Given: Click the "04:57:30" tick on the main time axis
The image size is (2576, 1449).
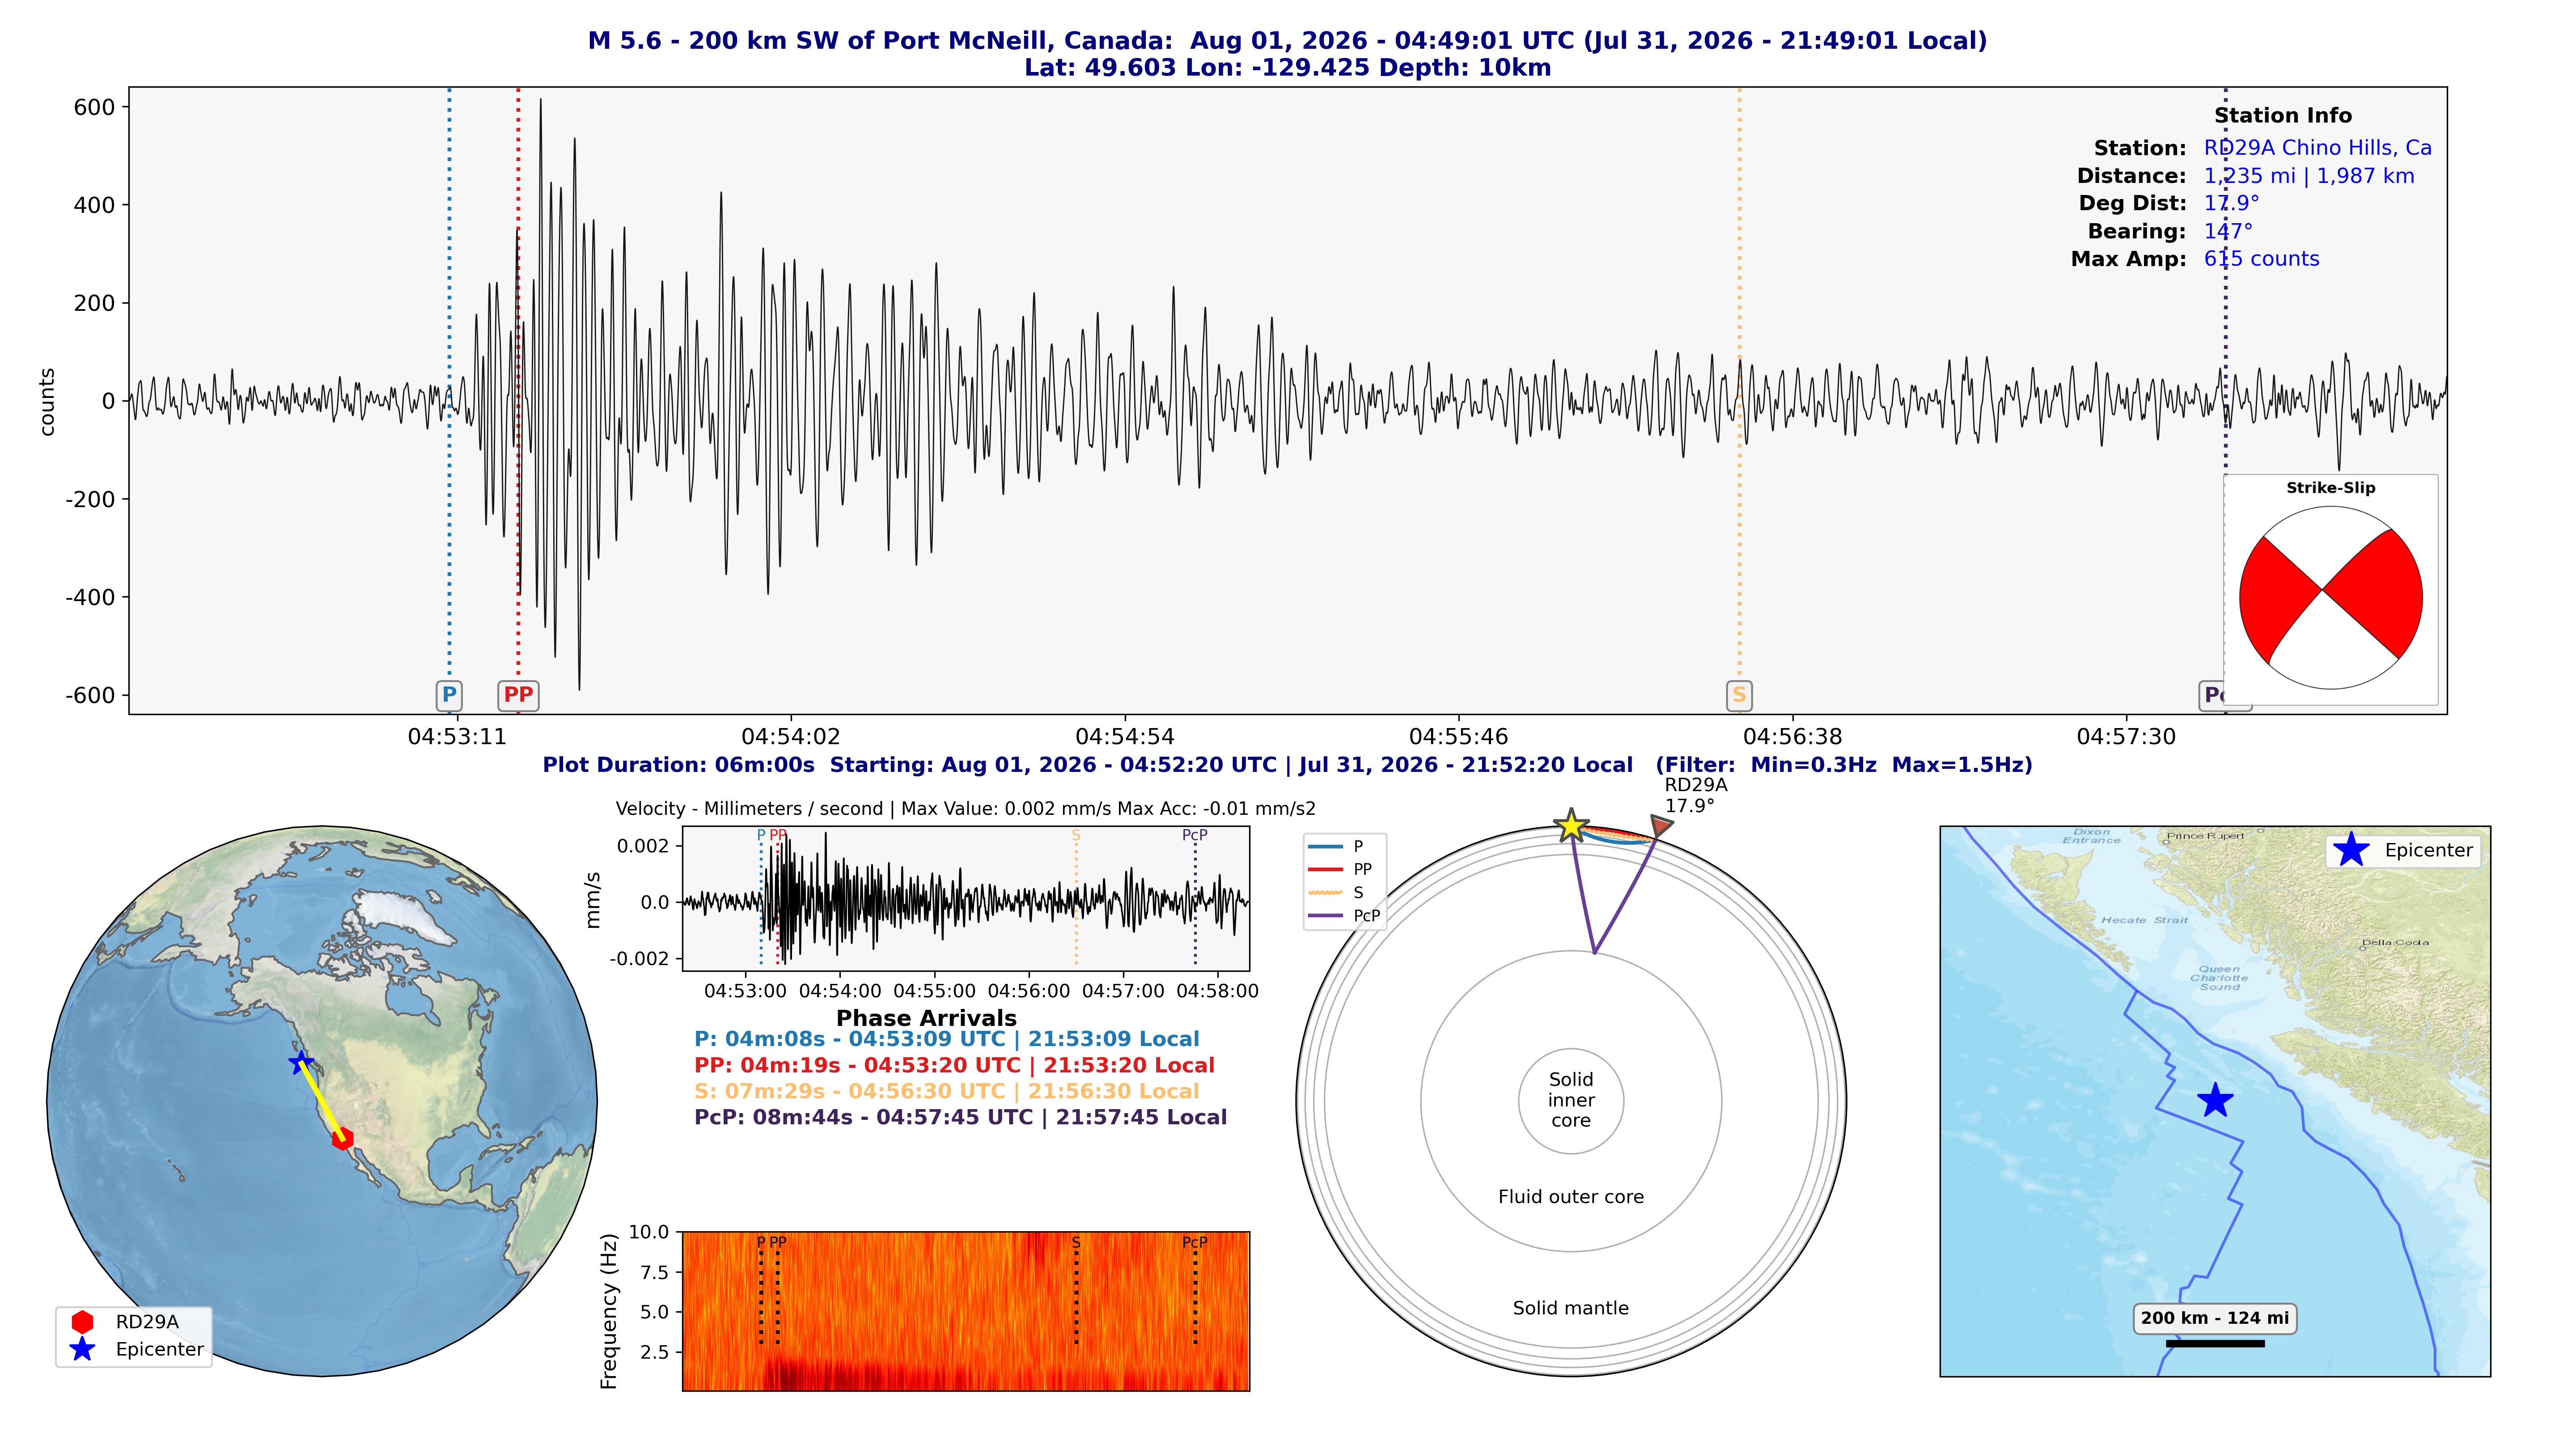Looking at the screenshot, I should (x=2127, y=737).
